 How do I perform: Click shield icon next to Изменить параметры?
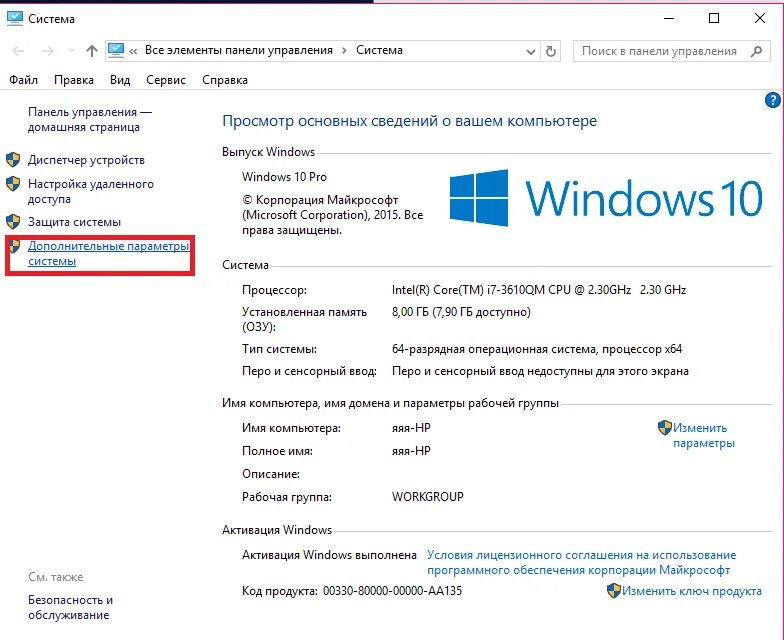(x=664, y=428)
